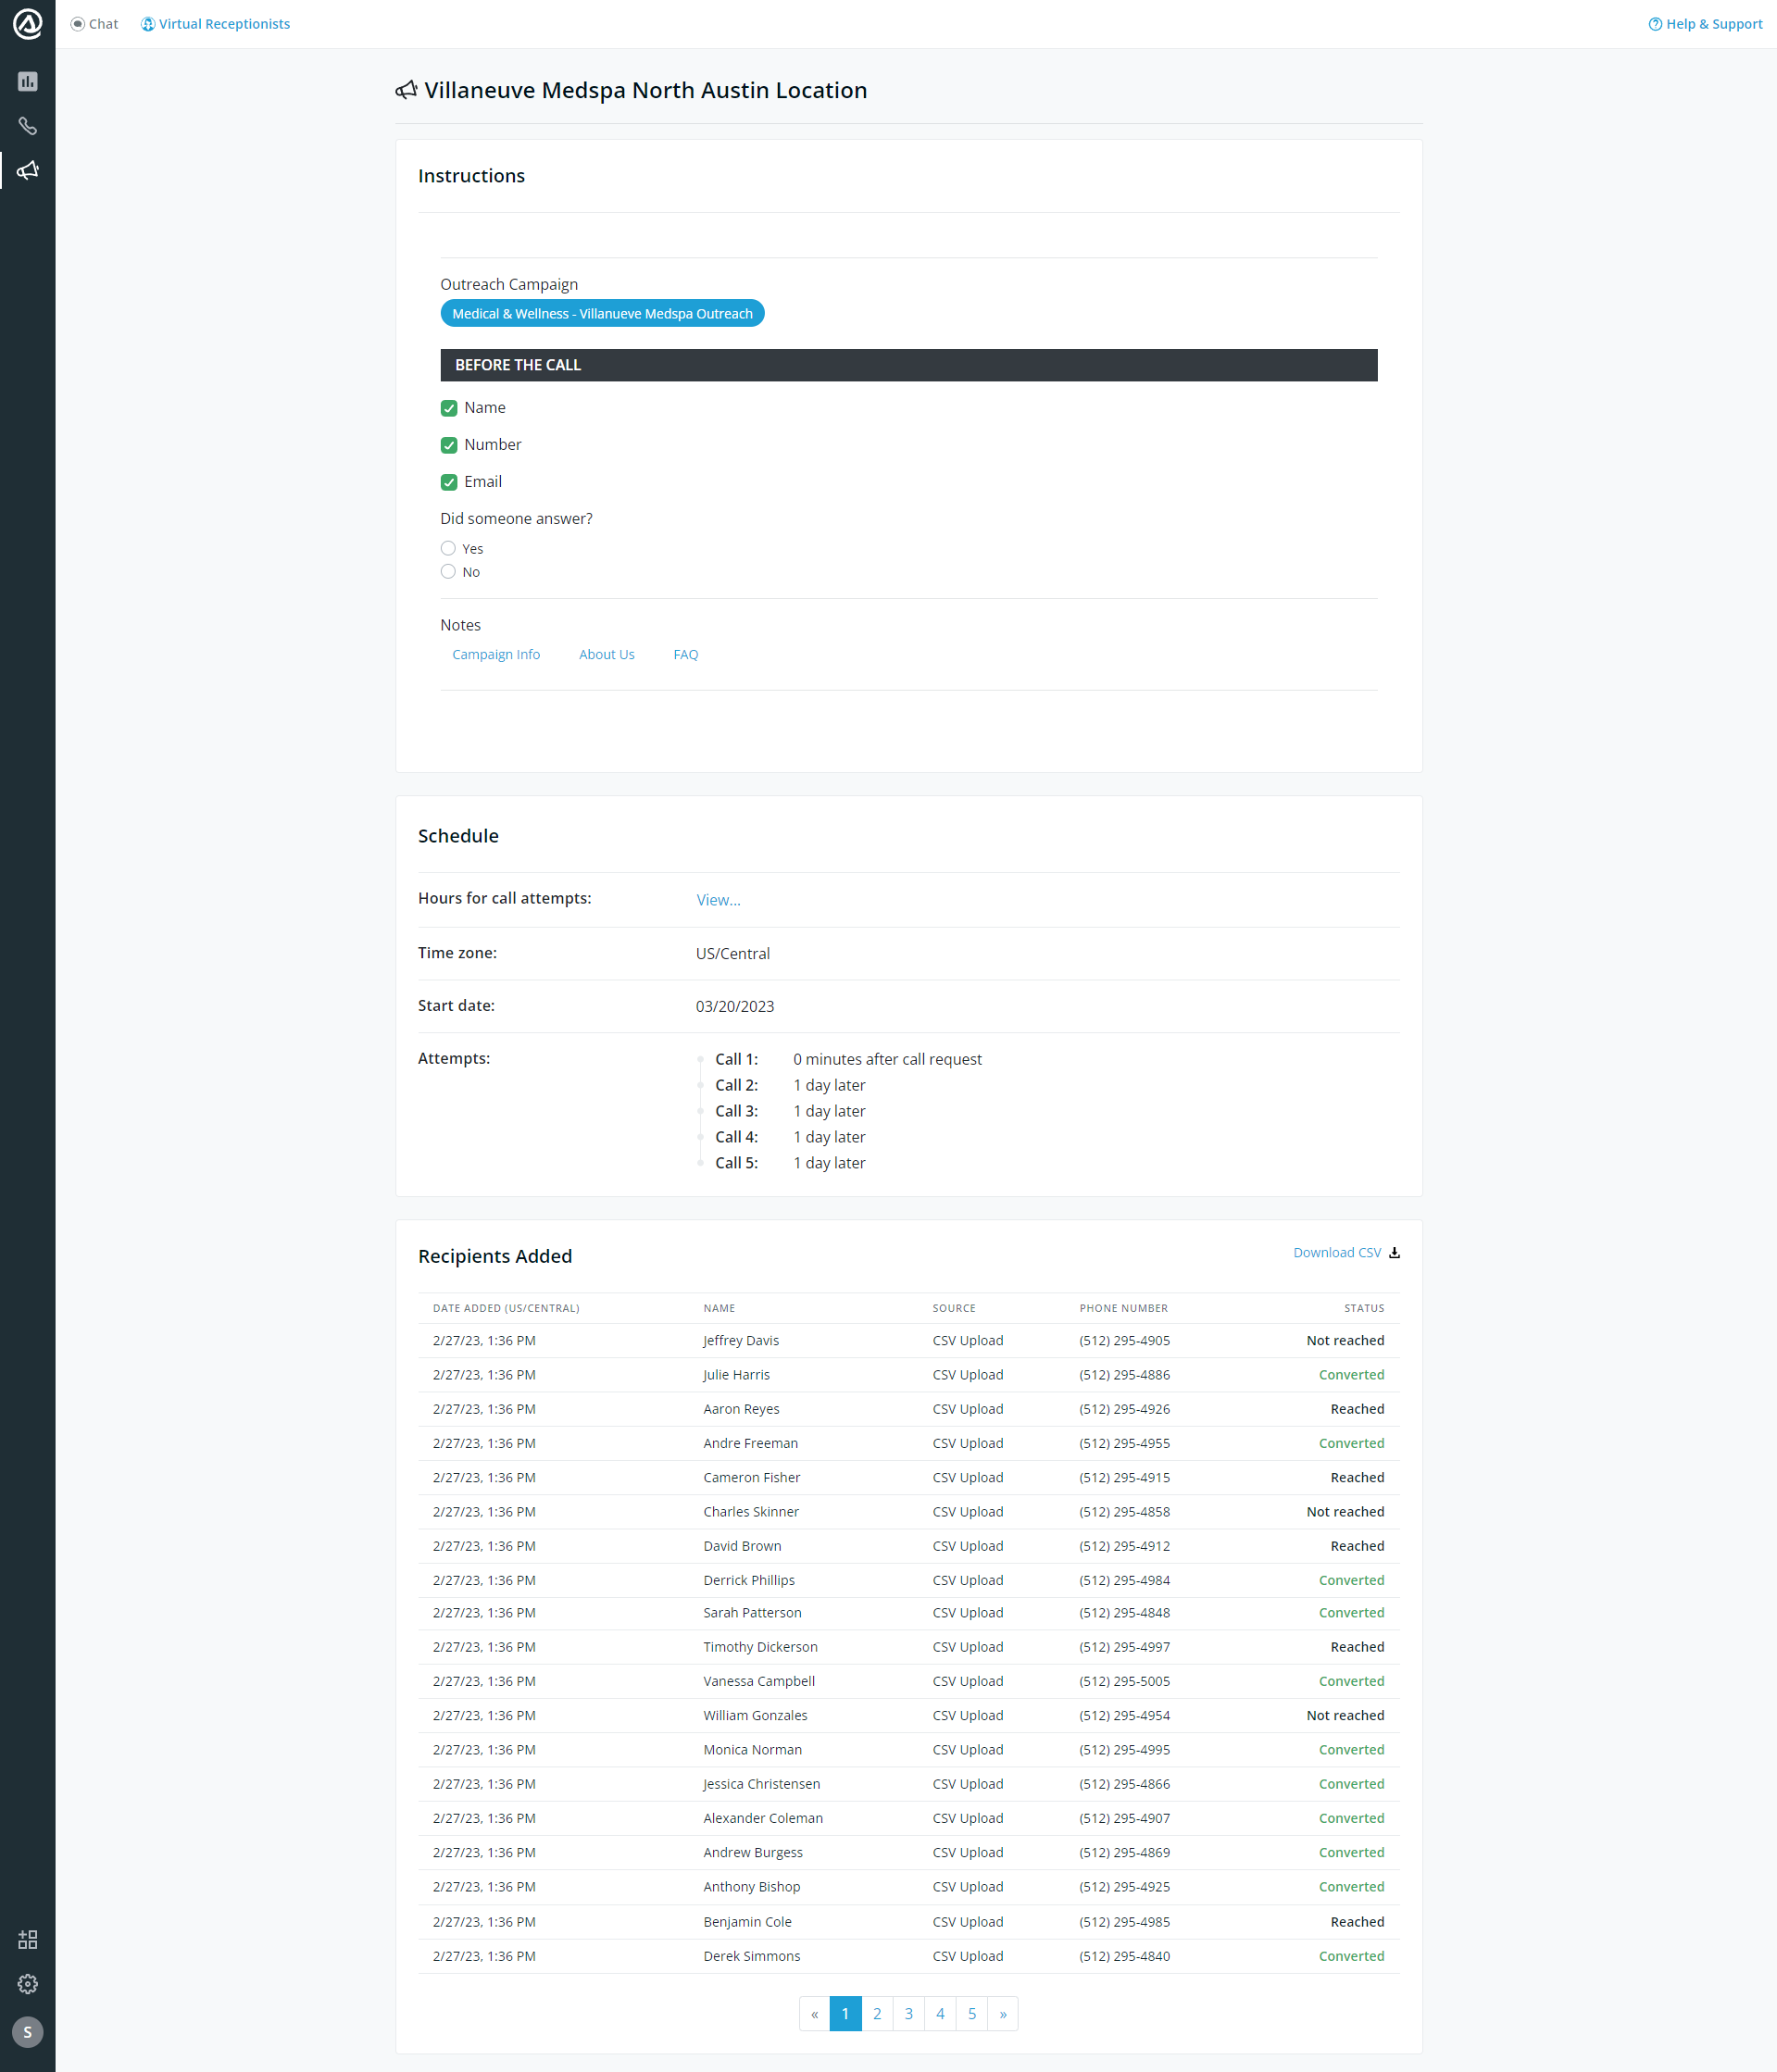Click Anthony Bishop's Converted status
The image size is (1777, 2072).
(1351, 1886)
